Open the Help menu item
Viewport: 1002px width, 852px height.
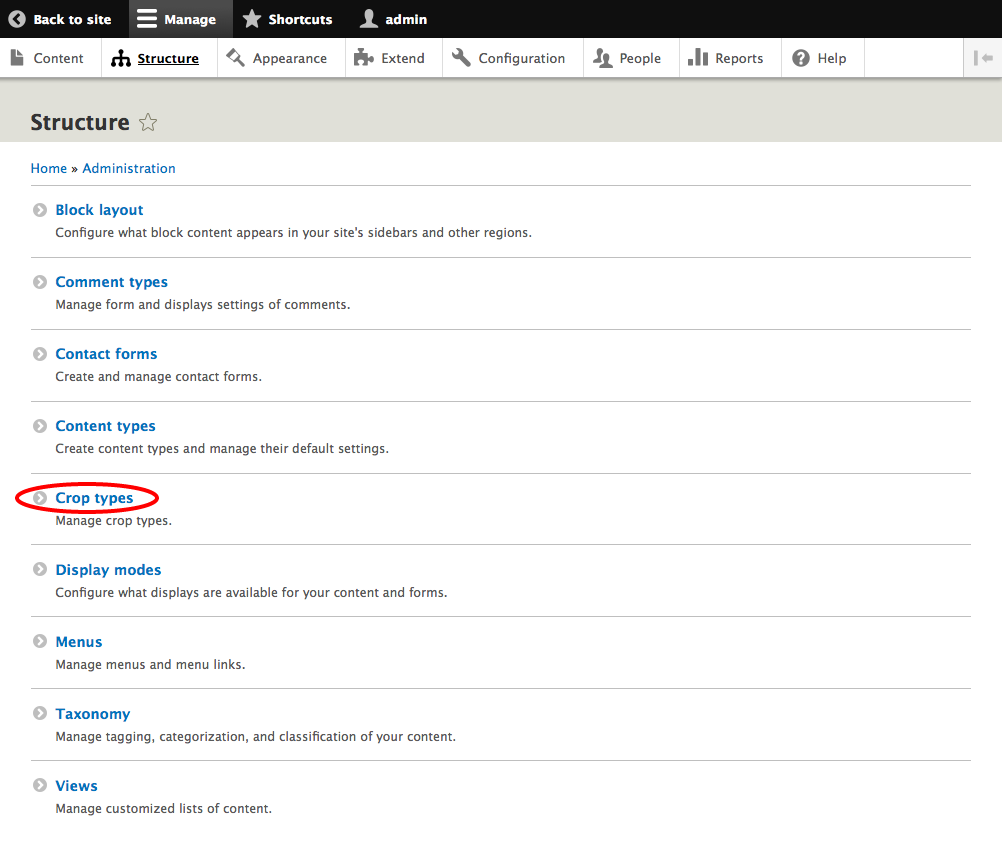click(820, 59)
